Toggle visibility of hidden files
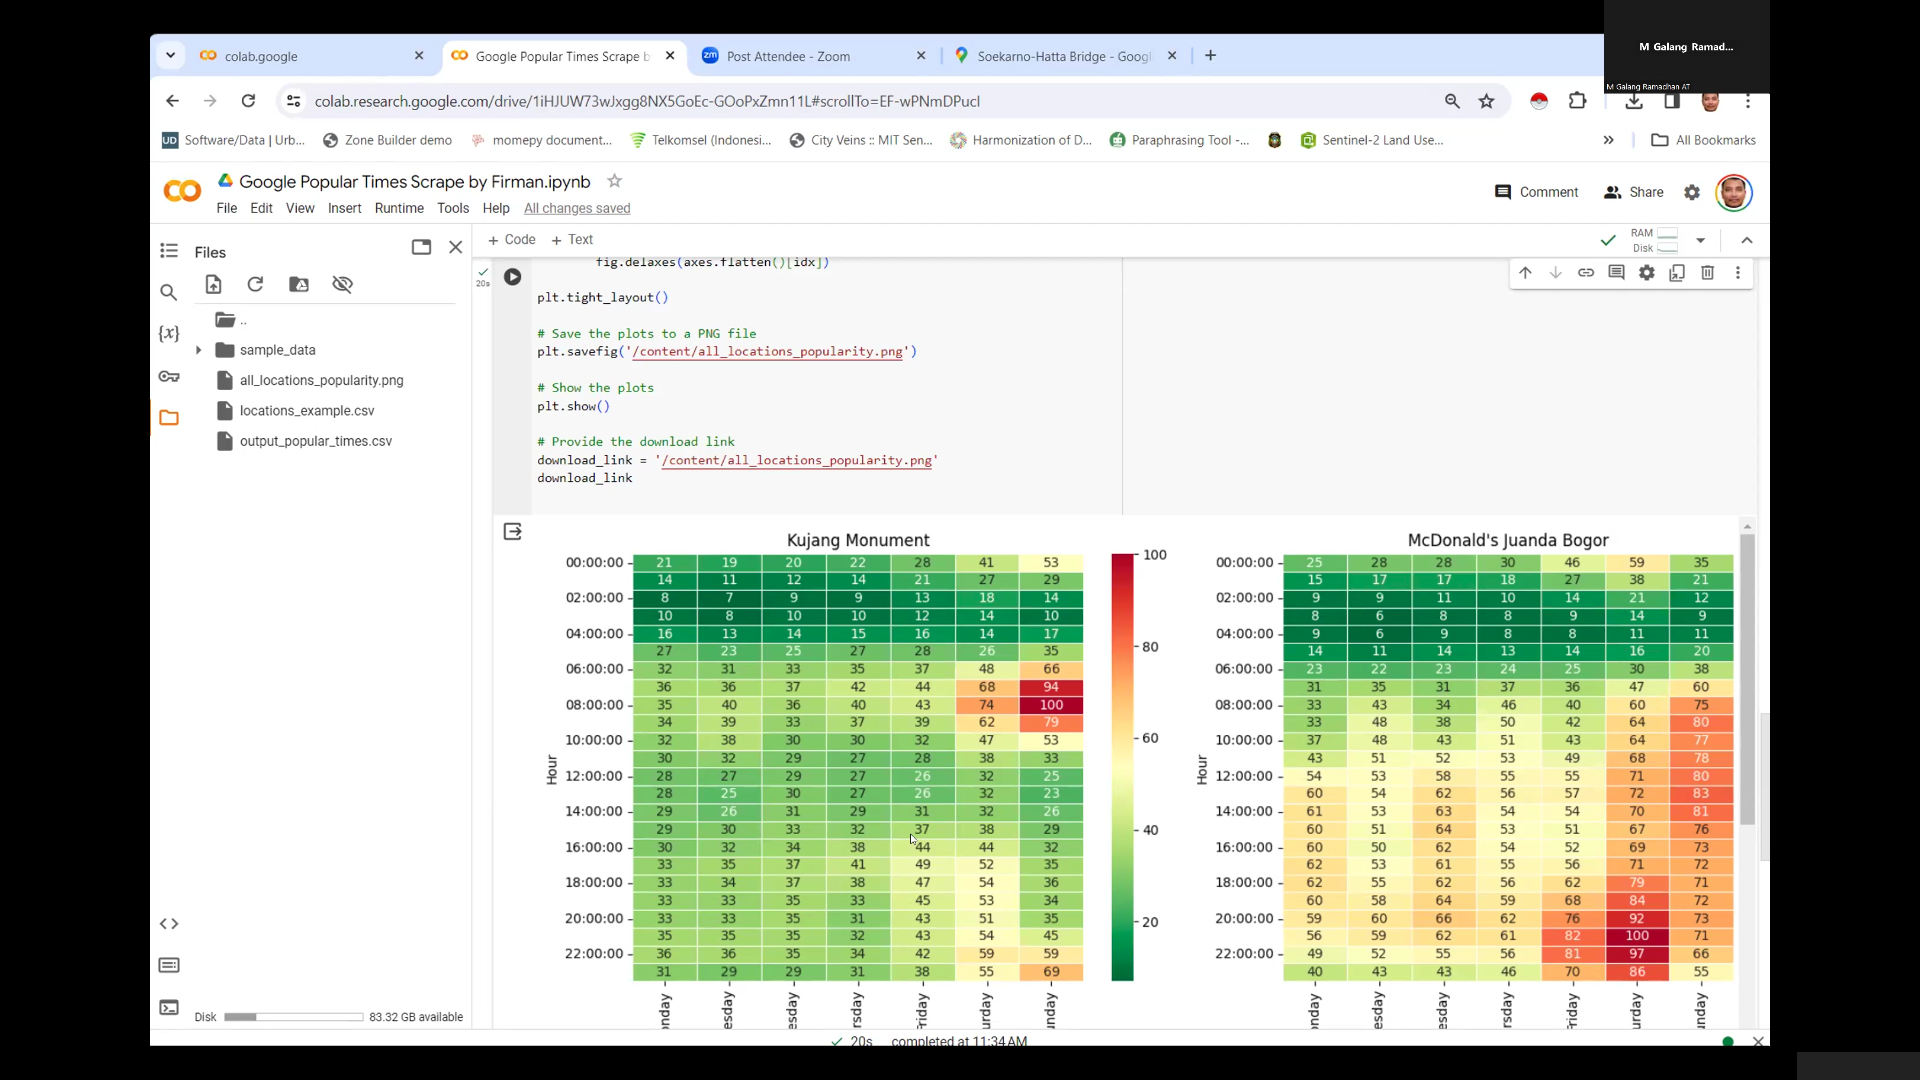 point(342,285)
